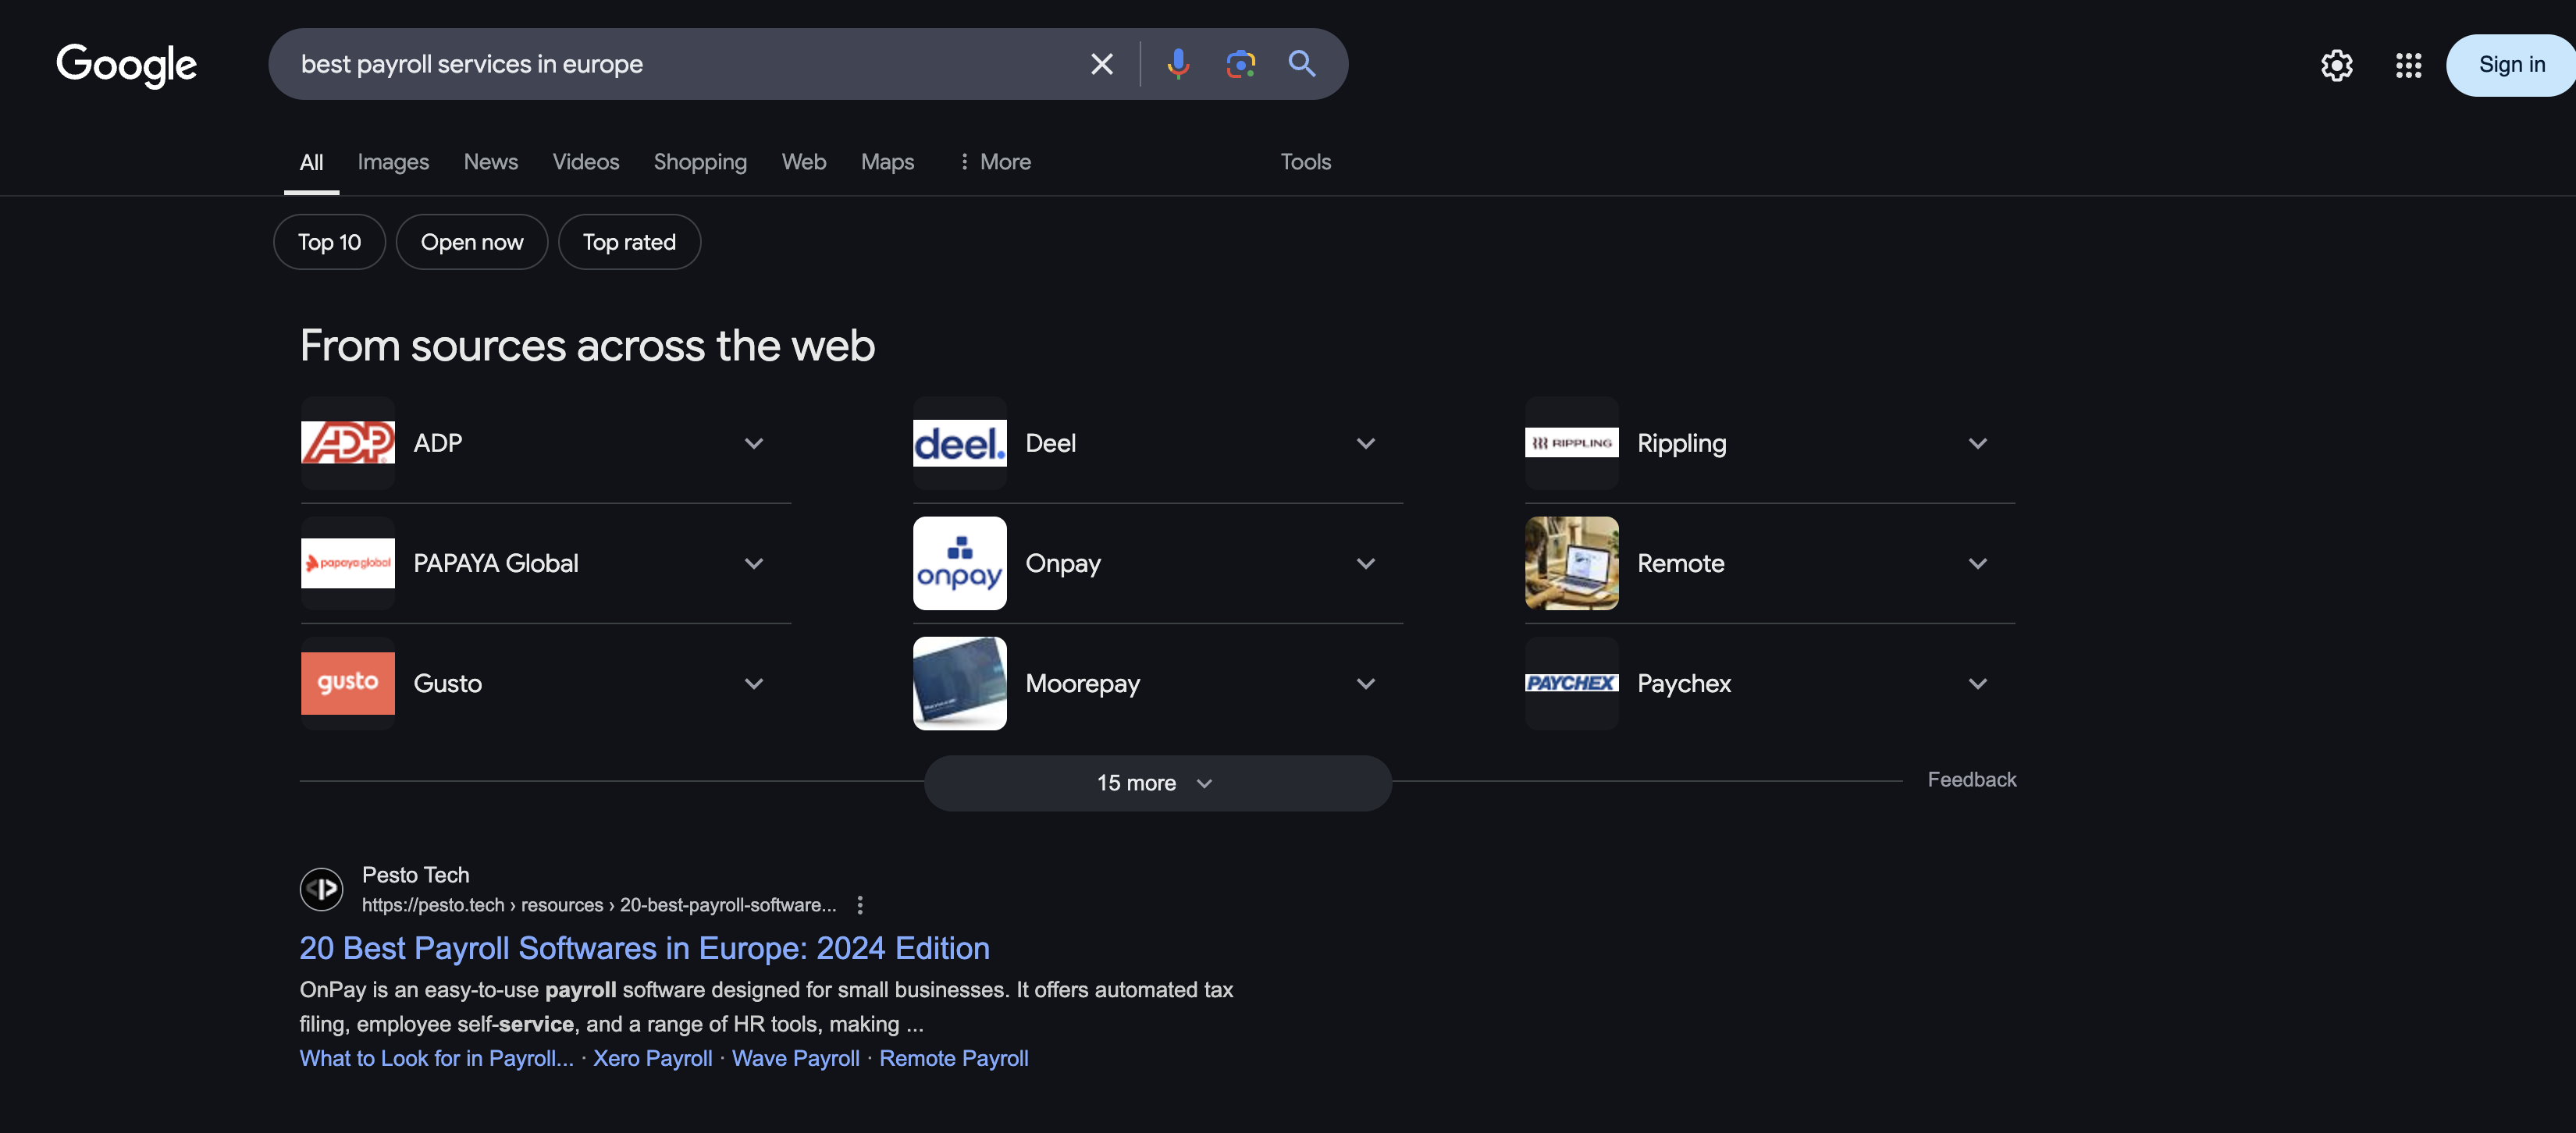Viewport: 2576px width, 1133px height.
Task: Clear the search query with X icon
Action: click(x=1101, y=64)
